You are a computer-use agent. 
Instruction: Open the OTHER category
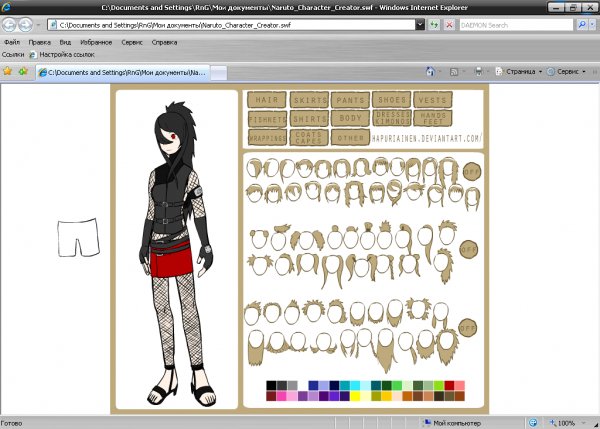click(350, 137)
